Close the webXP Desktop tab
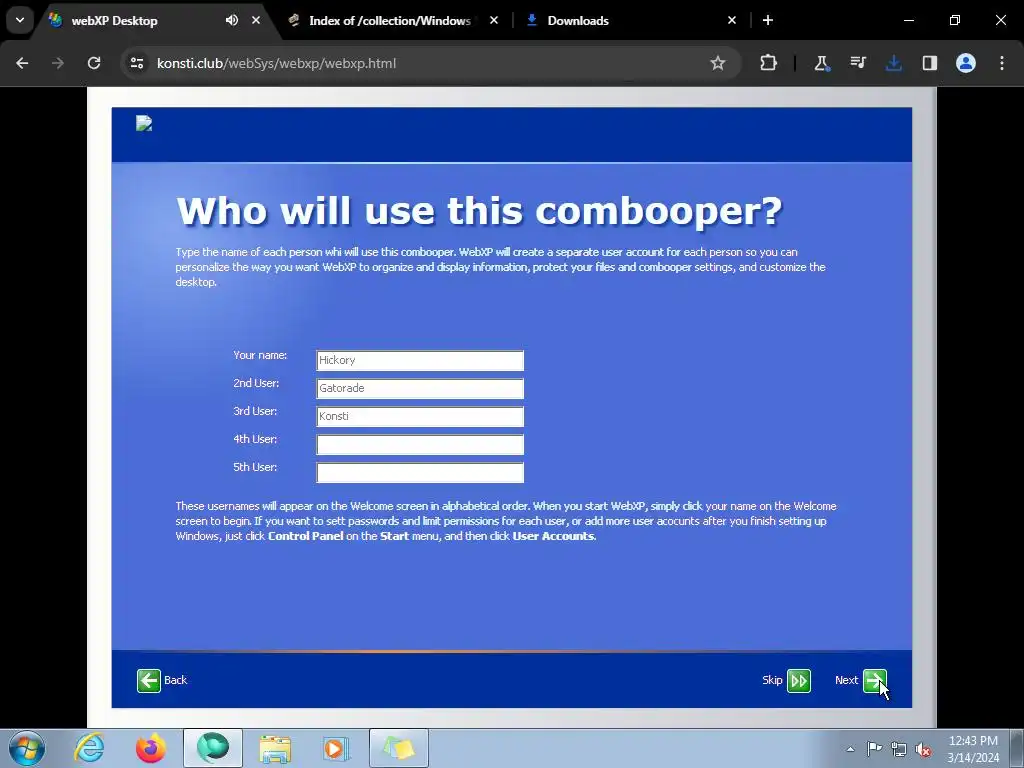 [x=256, y=20]
